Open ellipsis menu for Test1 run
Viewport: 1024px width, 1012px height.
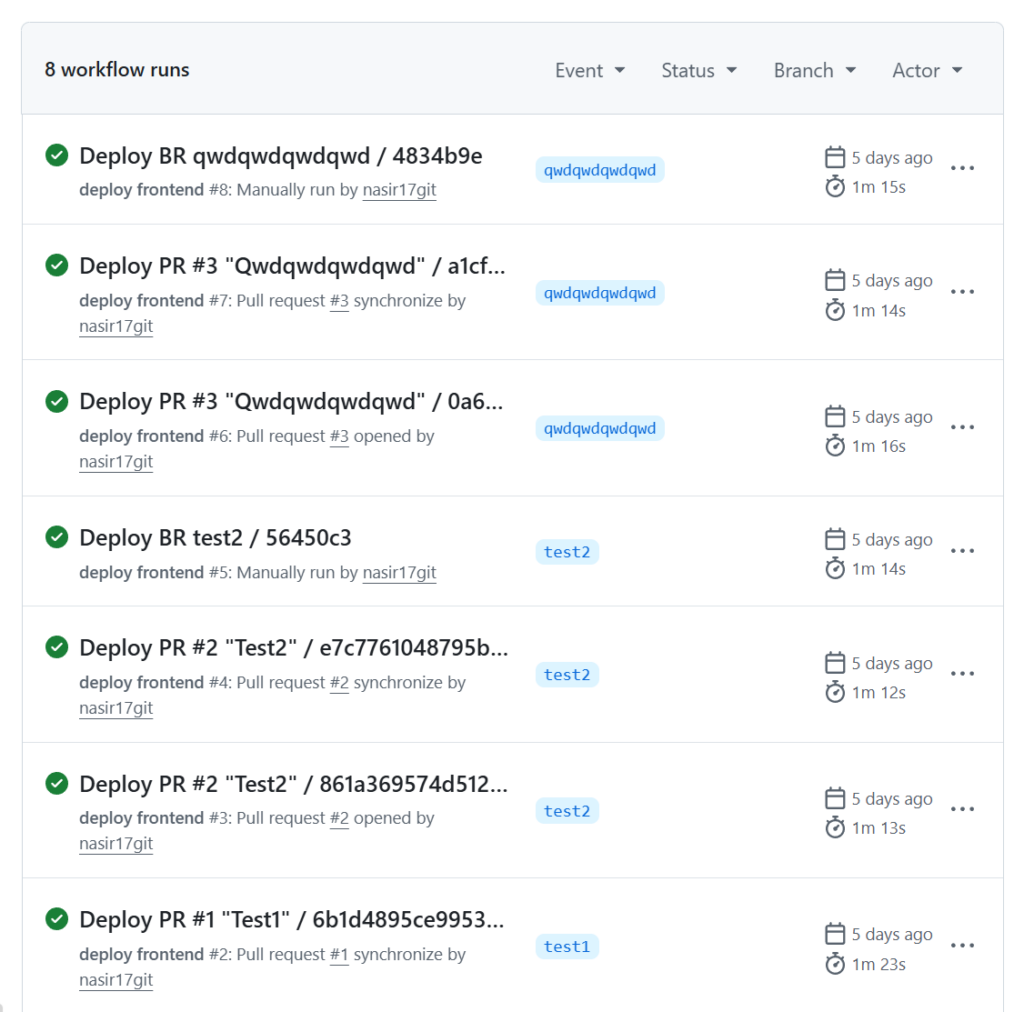tap(962, 945)
